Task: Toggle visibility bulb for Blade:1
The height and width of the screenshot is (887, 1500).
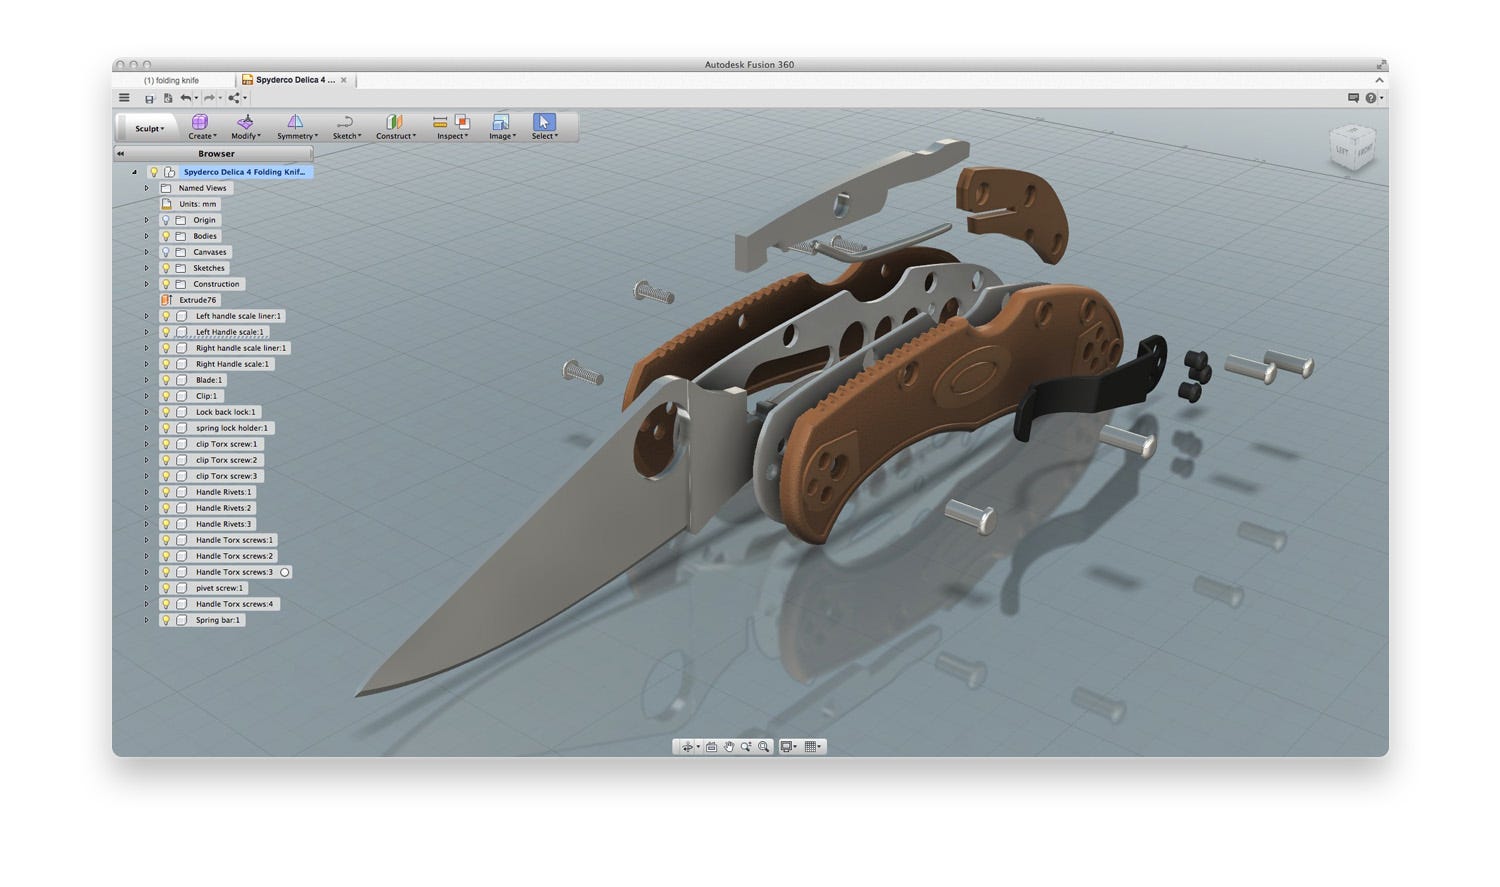Action: [x=166, y=380]
